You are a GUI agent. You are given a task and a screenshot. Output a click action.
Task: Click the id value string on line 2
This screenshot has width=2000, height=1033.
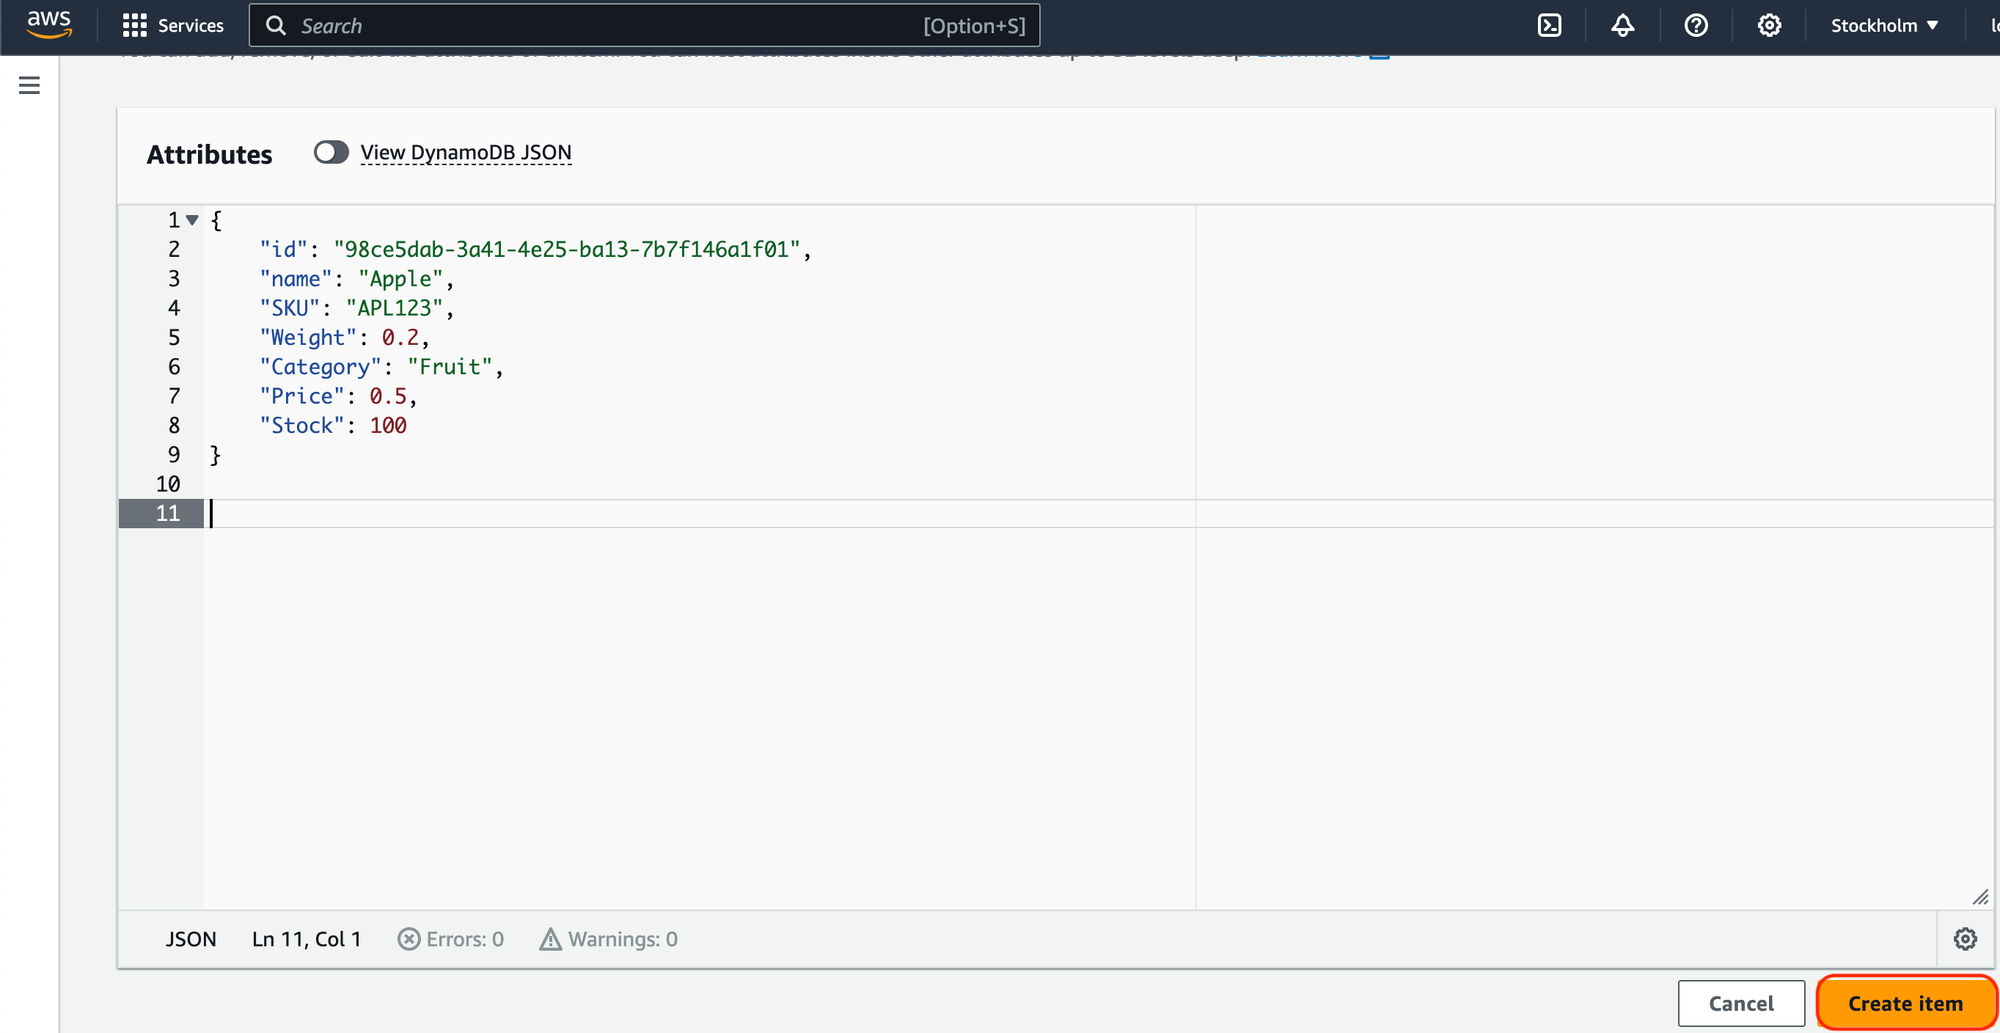[x=567, y=250]
